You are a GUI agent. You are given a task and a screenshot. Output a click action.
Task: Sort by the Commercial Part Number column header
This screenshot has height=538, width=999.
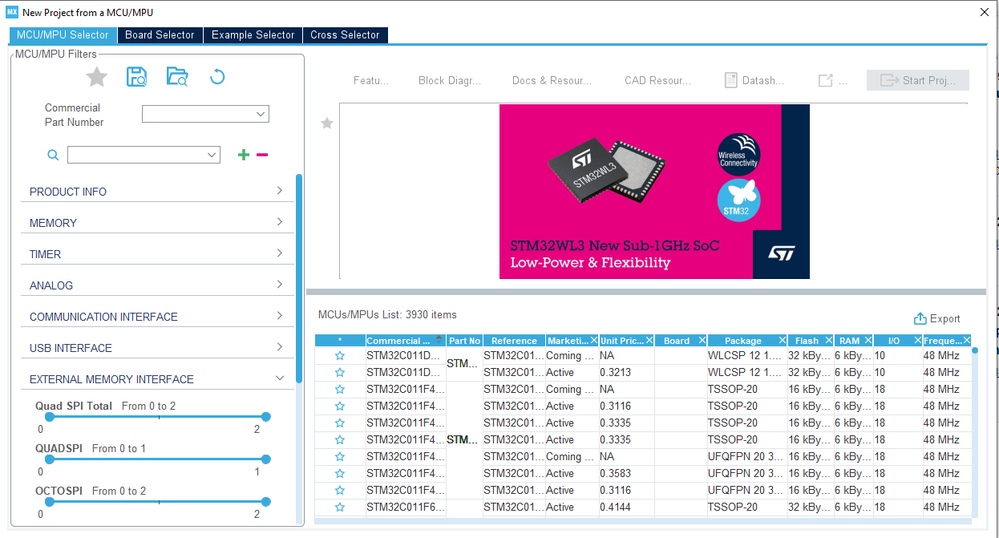pyautogui.click(x=405, y=340)
